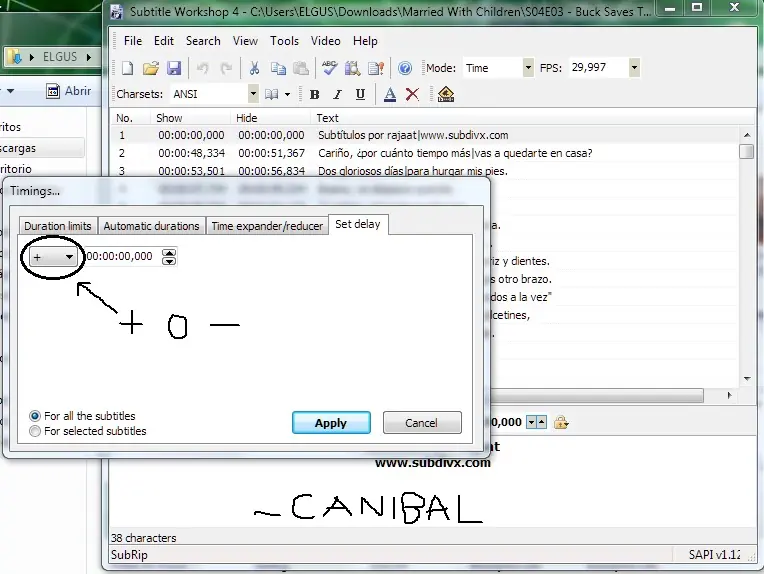
Task: Click the delay time spinner arrows
Action: (169, 257)
